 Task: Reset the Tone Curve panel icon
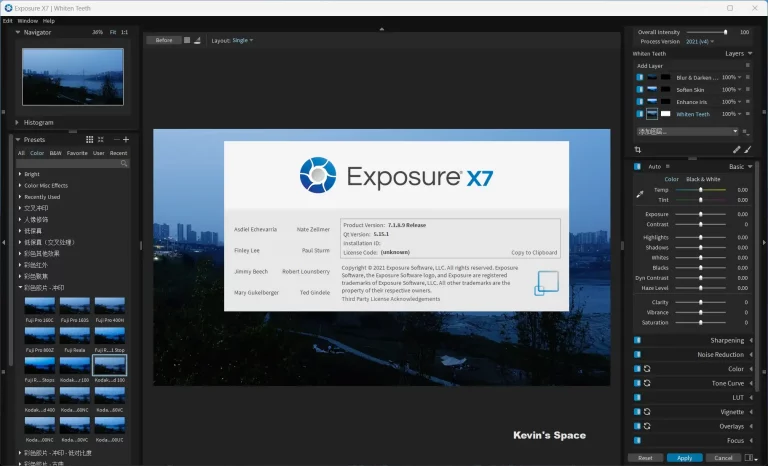[x=647, y=383]
